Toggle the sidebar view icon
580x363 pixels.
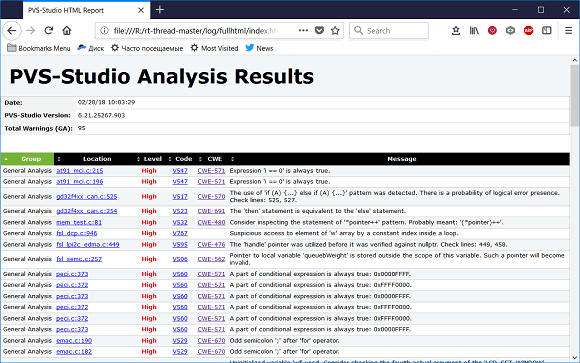[547, 30]
